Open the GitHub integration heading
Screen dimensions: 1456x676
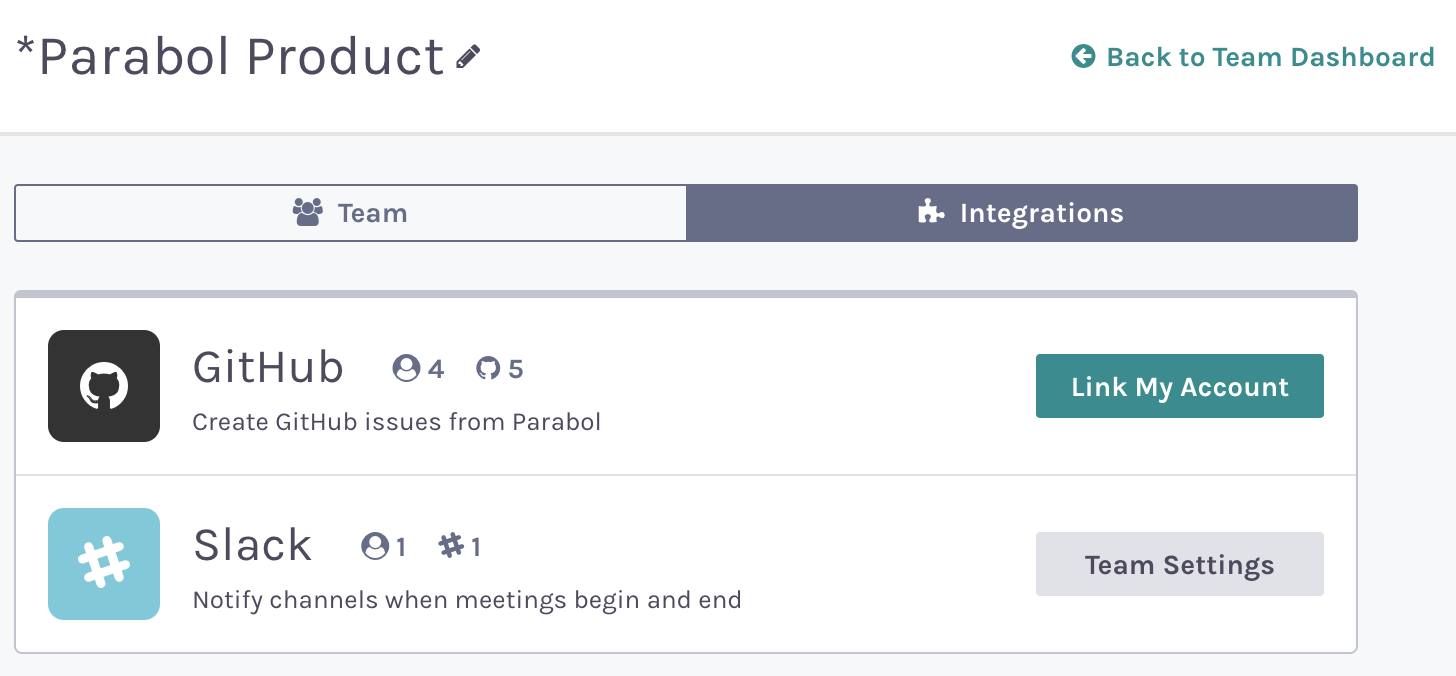coord(268,369)
